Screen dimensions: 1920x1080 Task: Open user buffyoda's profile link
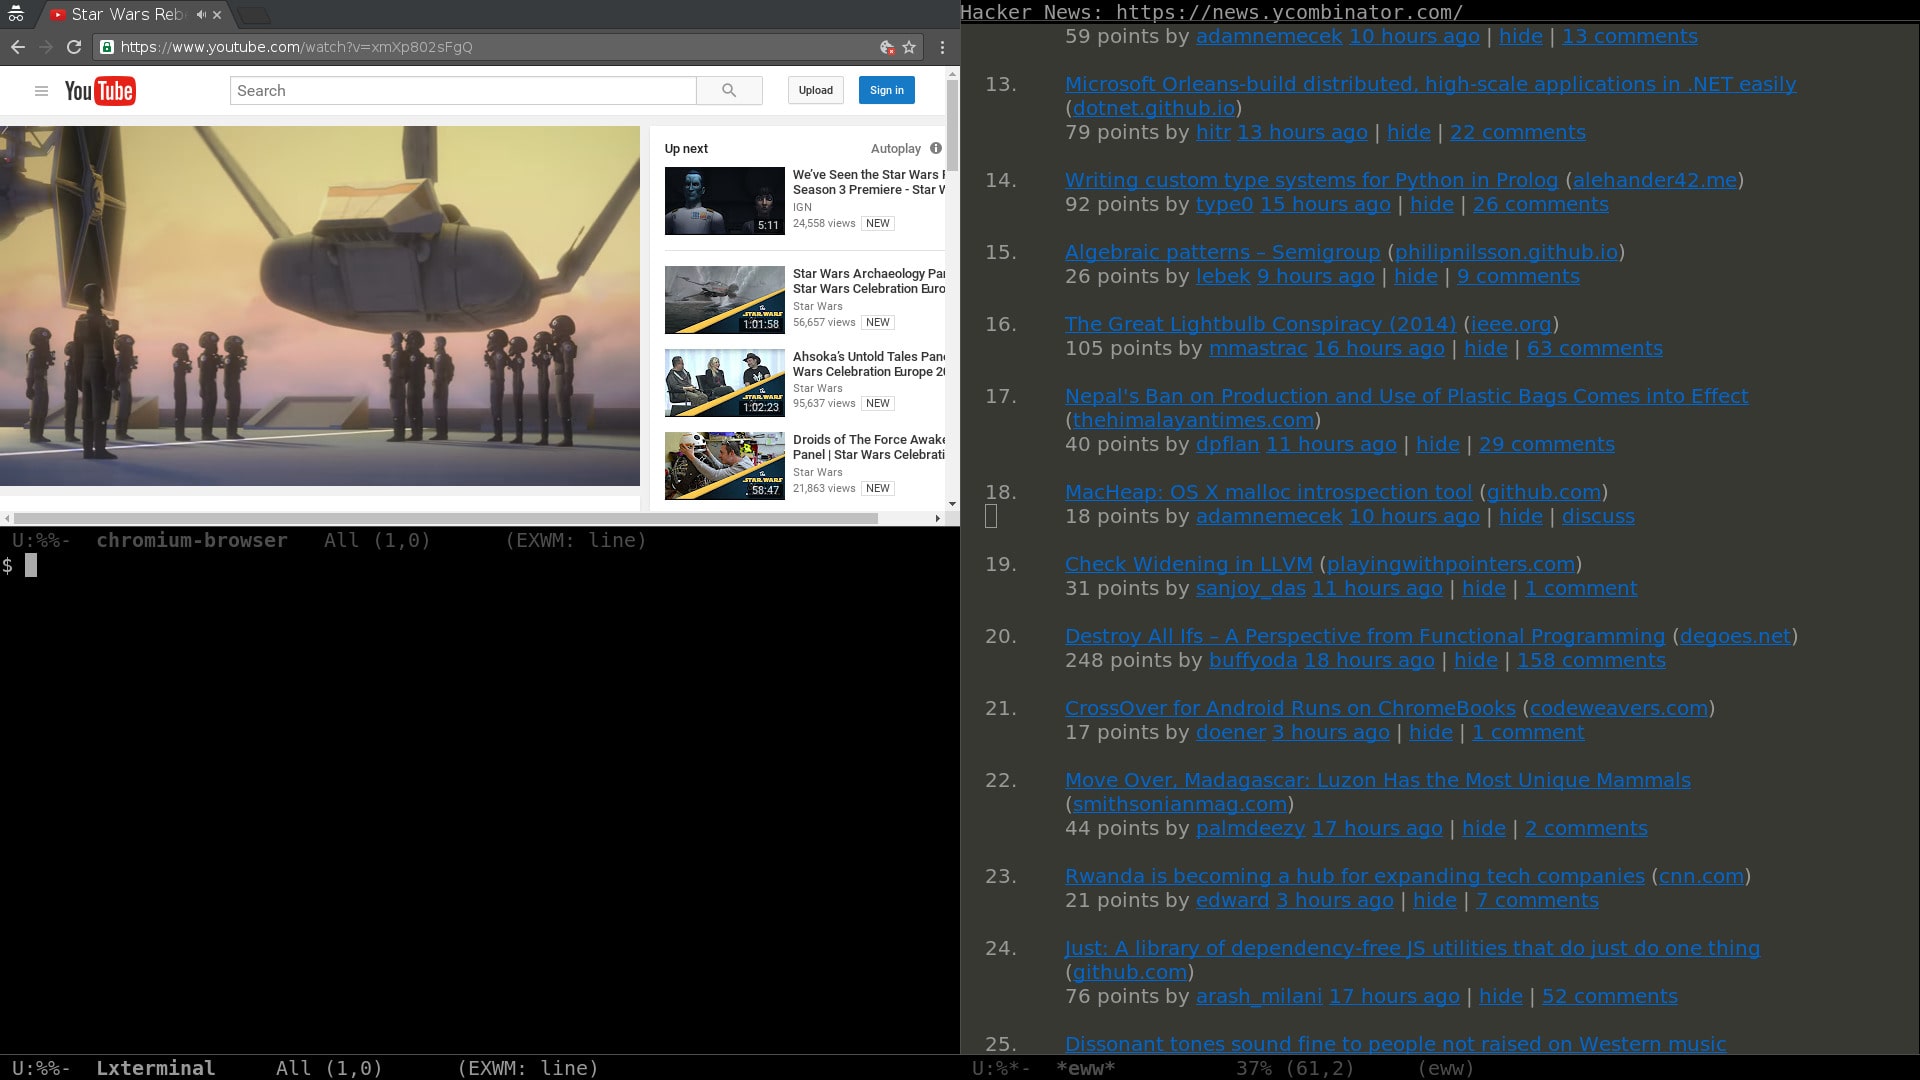pos(1252,660)
